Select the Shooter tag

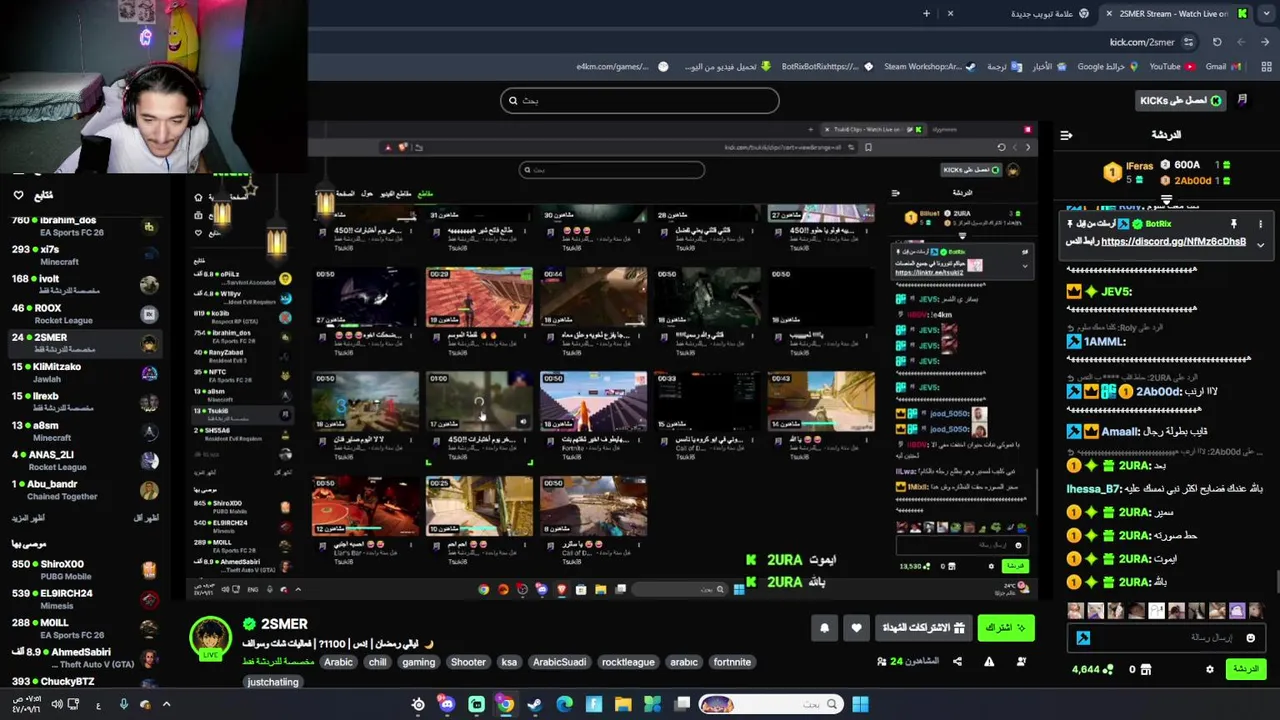pos(468,662)
